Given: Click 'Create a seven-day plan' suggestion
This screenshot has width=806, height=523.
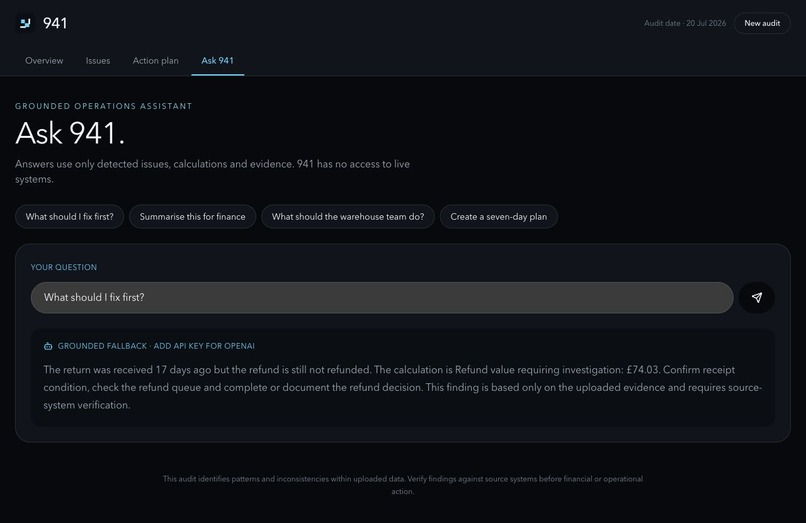Looking at the screenshot, I should click(499, 217).
